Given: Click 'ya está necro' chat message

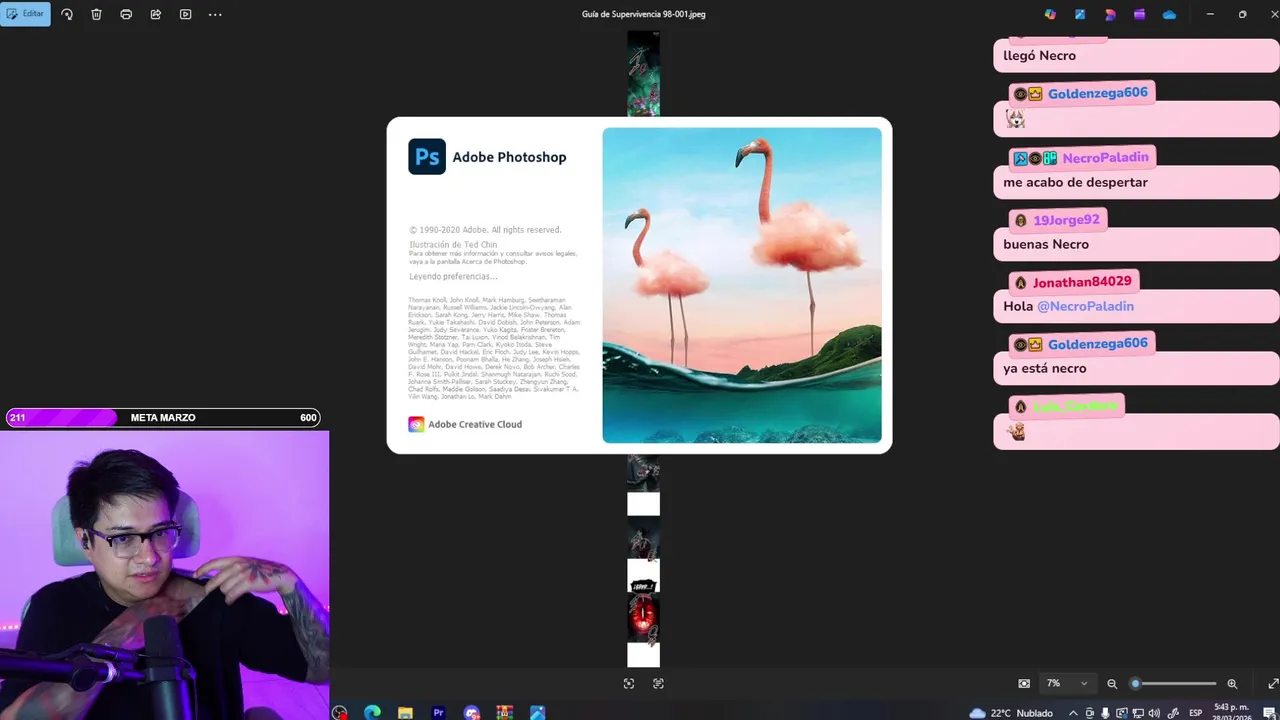Looking at the screenshot, I should (x=1045, y=368).
